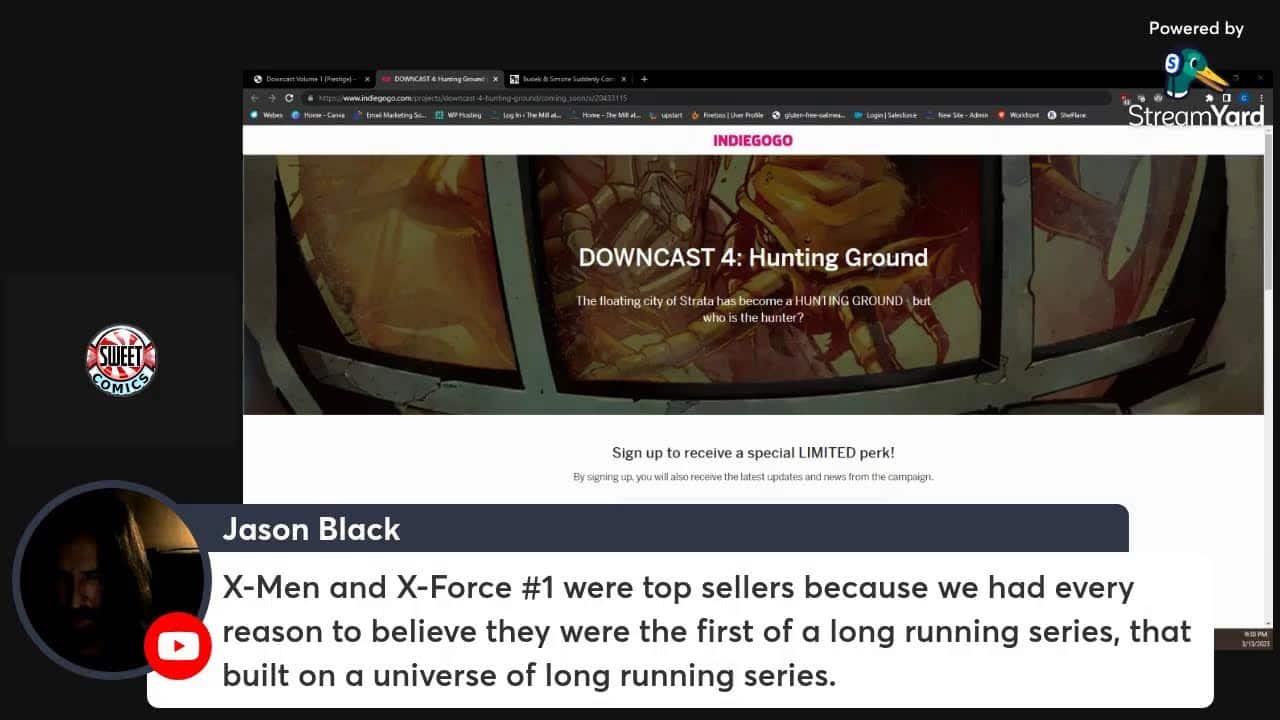Open the Home - Canva bookmark
Screen dimensions: 1280x720
point(318,115)
